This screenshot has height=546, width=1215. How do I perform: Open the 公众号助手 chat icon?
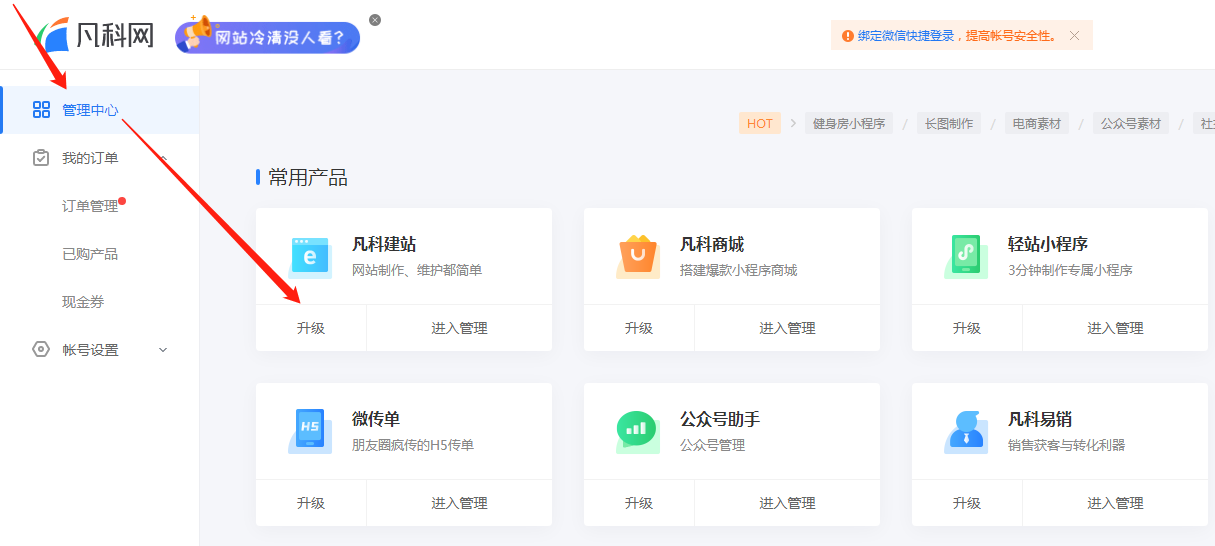point(637,431)
